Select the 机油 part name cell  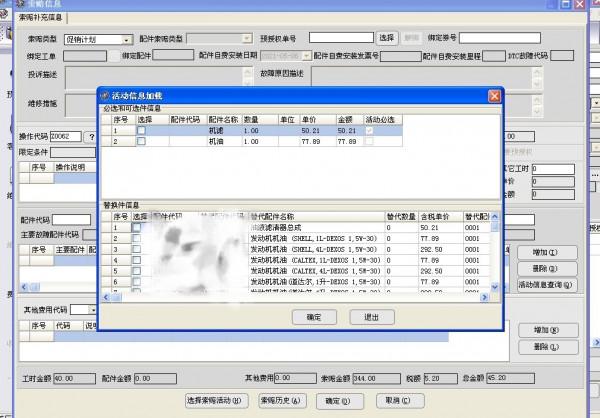click(x=224, y=141)
